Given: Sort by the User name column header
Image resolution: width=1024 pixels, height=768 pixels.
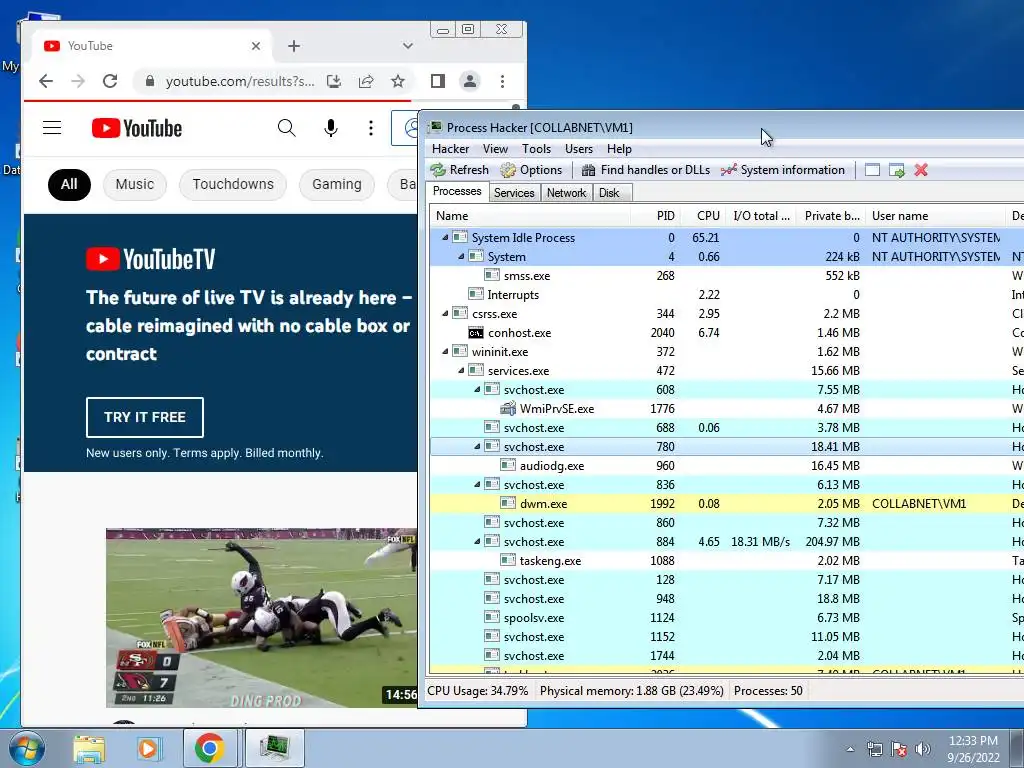Looking at the screenshot, I should click(936, 216).
